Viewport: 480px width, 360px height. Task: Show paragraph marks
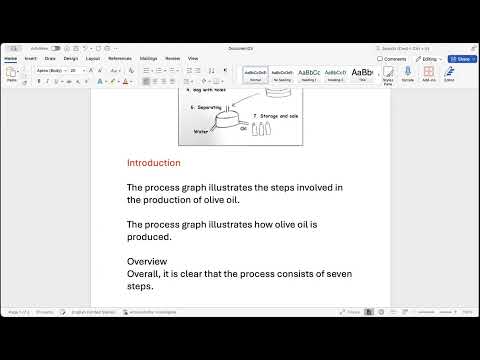coord(225,70)
